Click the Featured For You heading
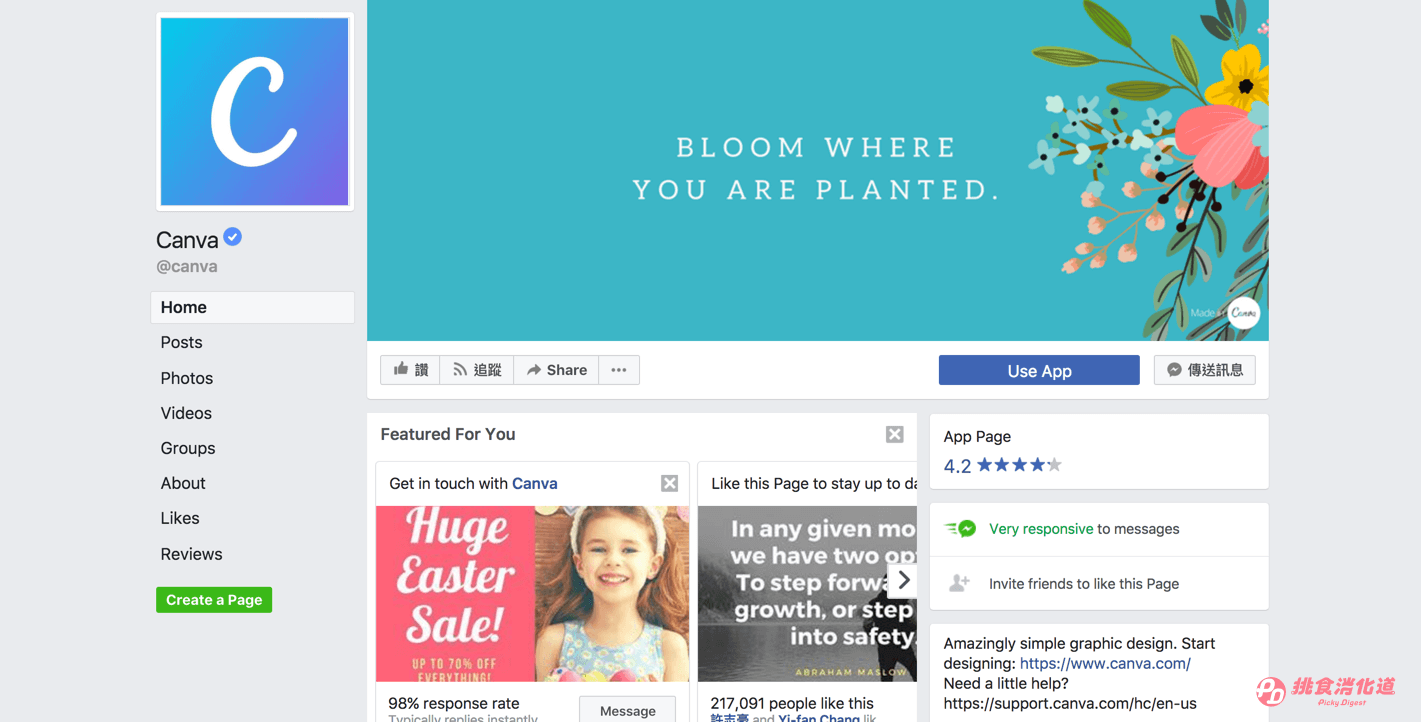Image resolution: width=1421 pixels, height=722 pixels. [448, 434]
